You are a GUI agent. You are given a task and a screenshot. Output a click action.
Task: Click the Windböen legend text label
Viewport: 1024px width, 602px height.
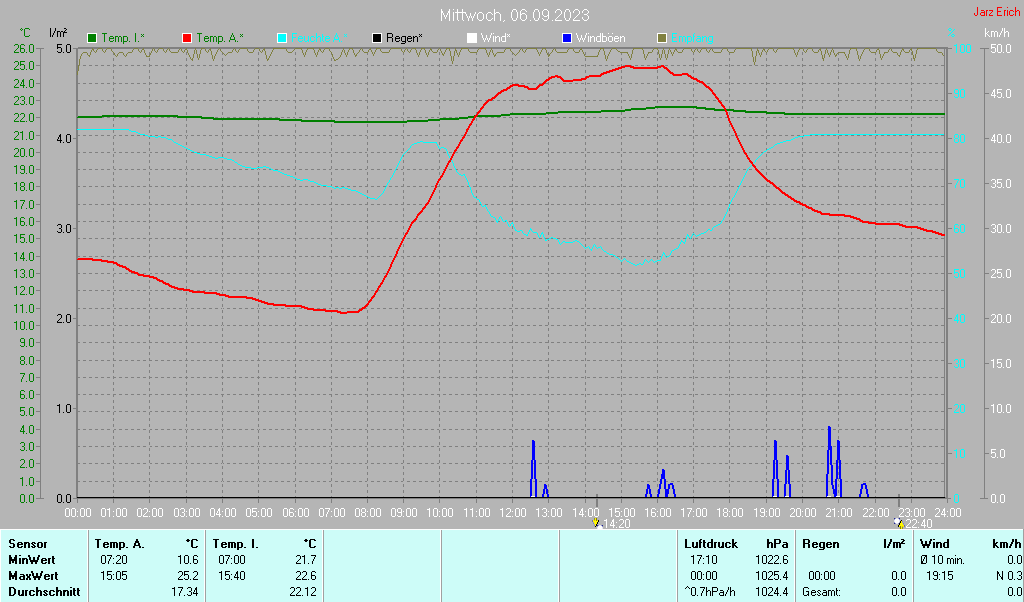click(x=600, y=38)
